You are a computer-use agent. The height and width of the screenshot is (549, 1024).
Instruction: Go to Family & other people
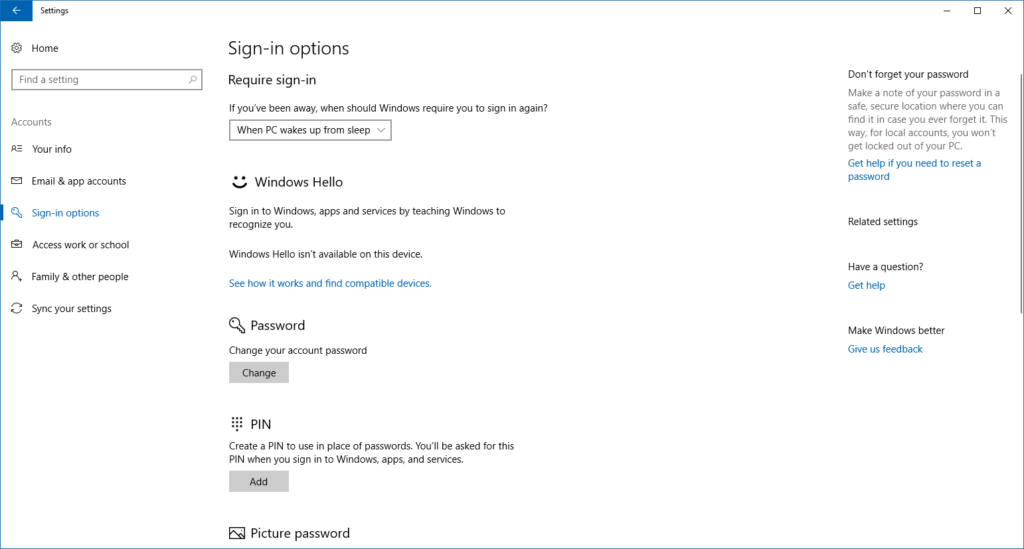tap(80, 277)
